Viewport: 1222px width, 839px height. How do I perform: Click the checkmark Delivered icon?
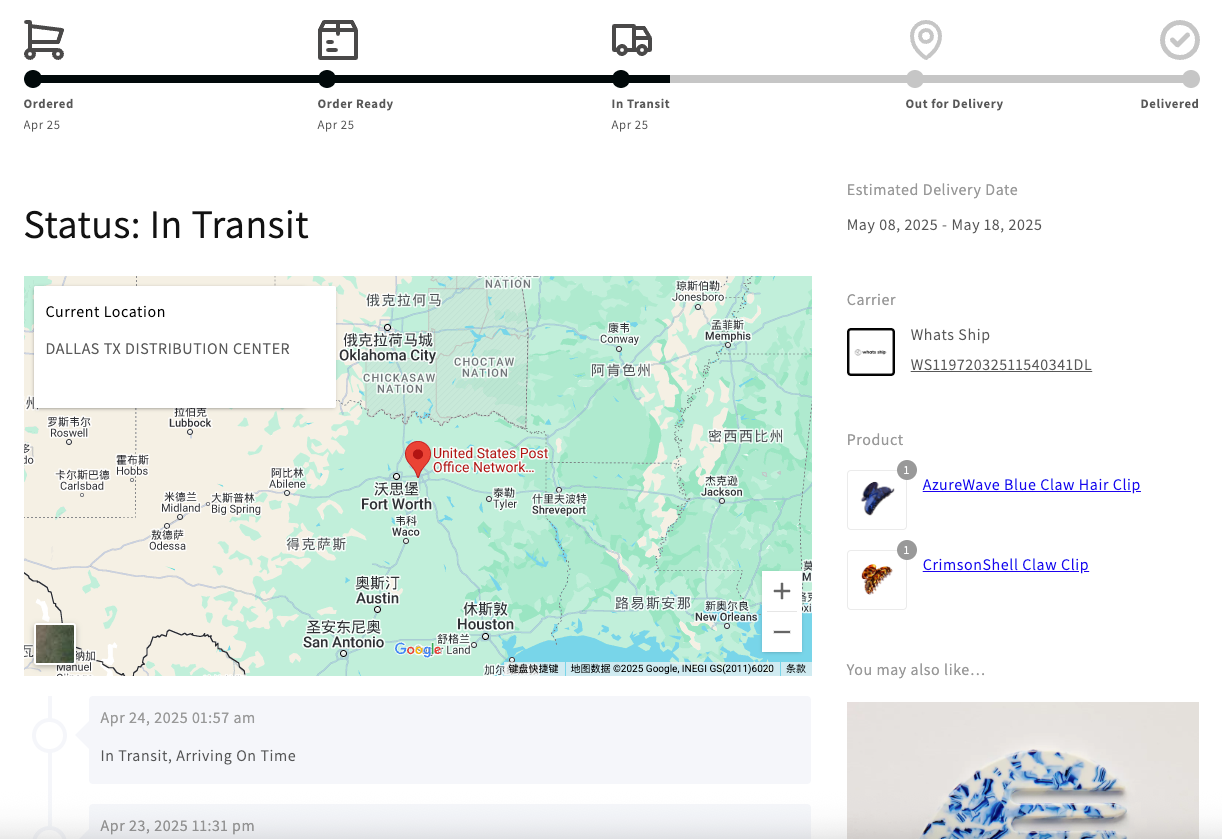coord(1180,40)
